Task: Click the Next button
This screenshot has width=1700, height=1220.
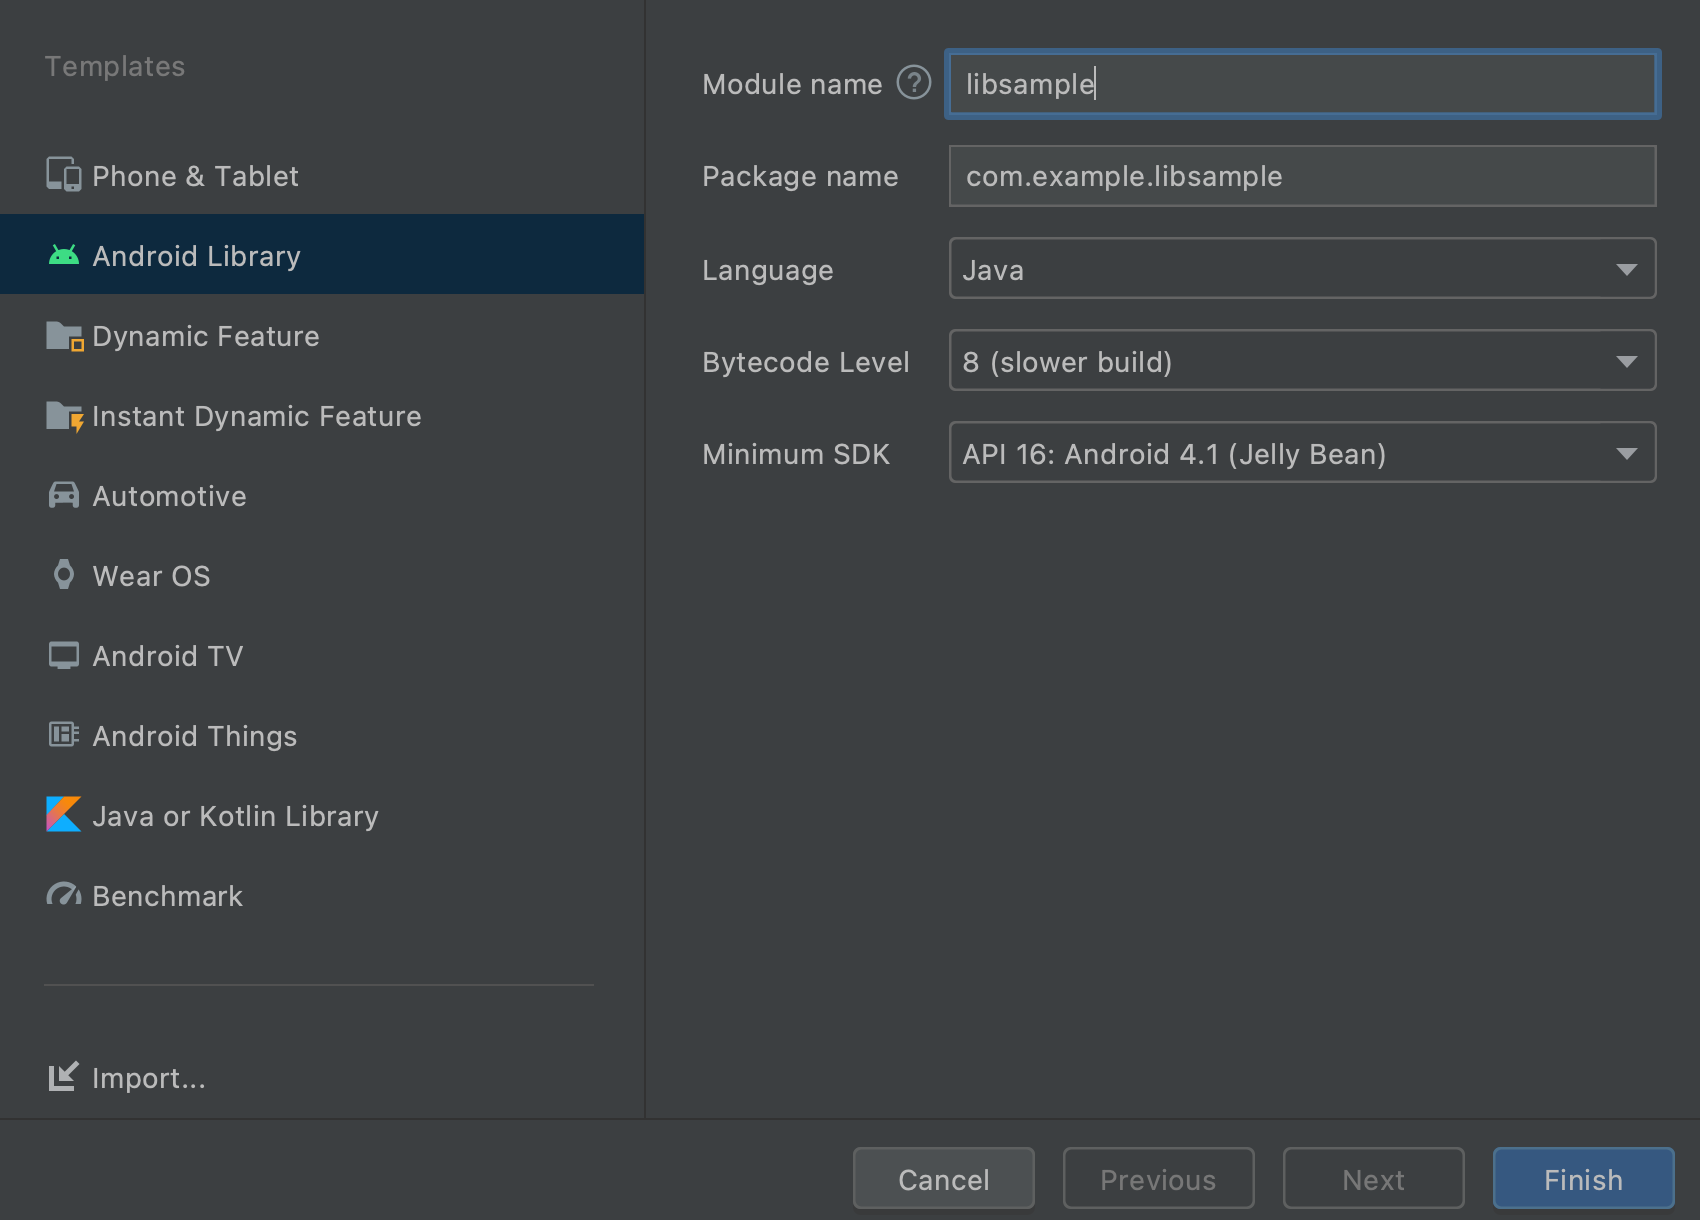Action: tap(1374, 1178)
